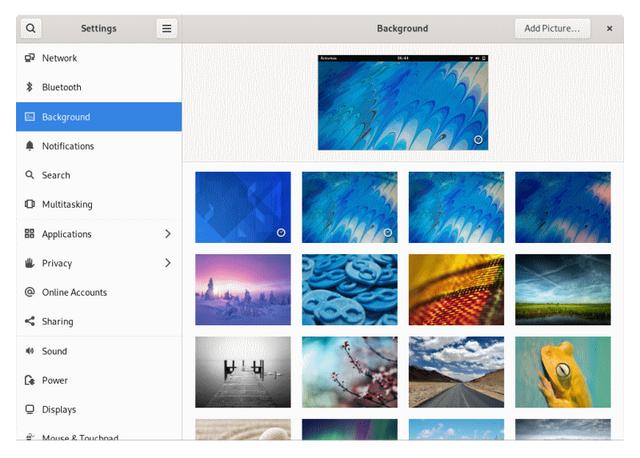Choose the desert road wallpaper

coord(456,372)
